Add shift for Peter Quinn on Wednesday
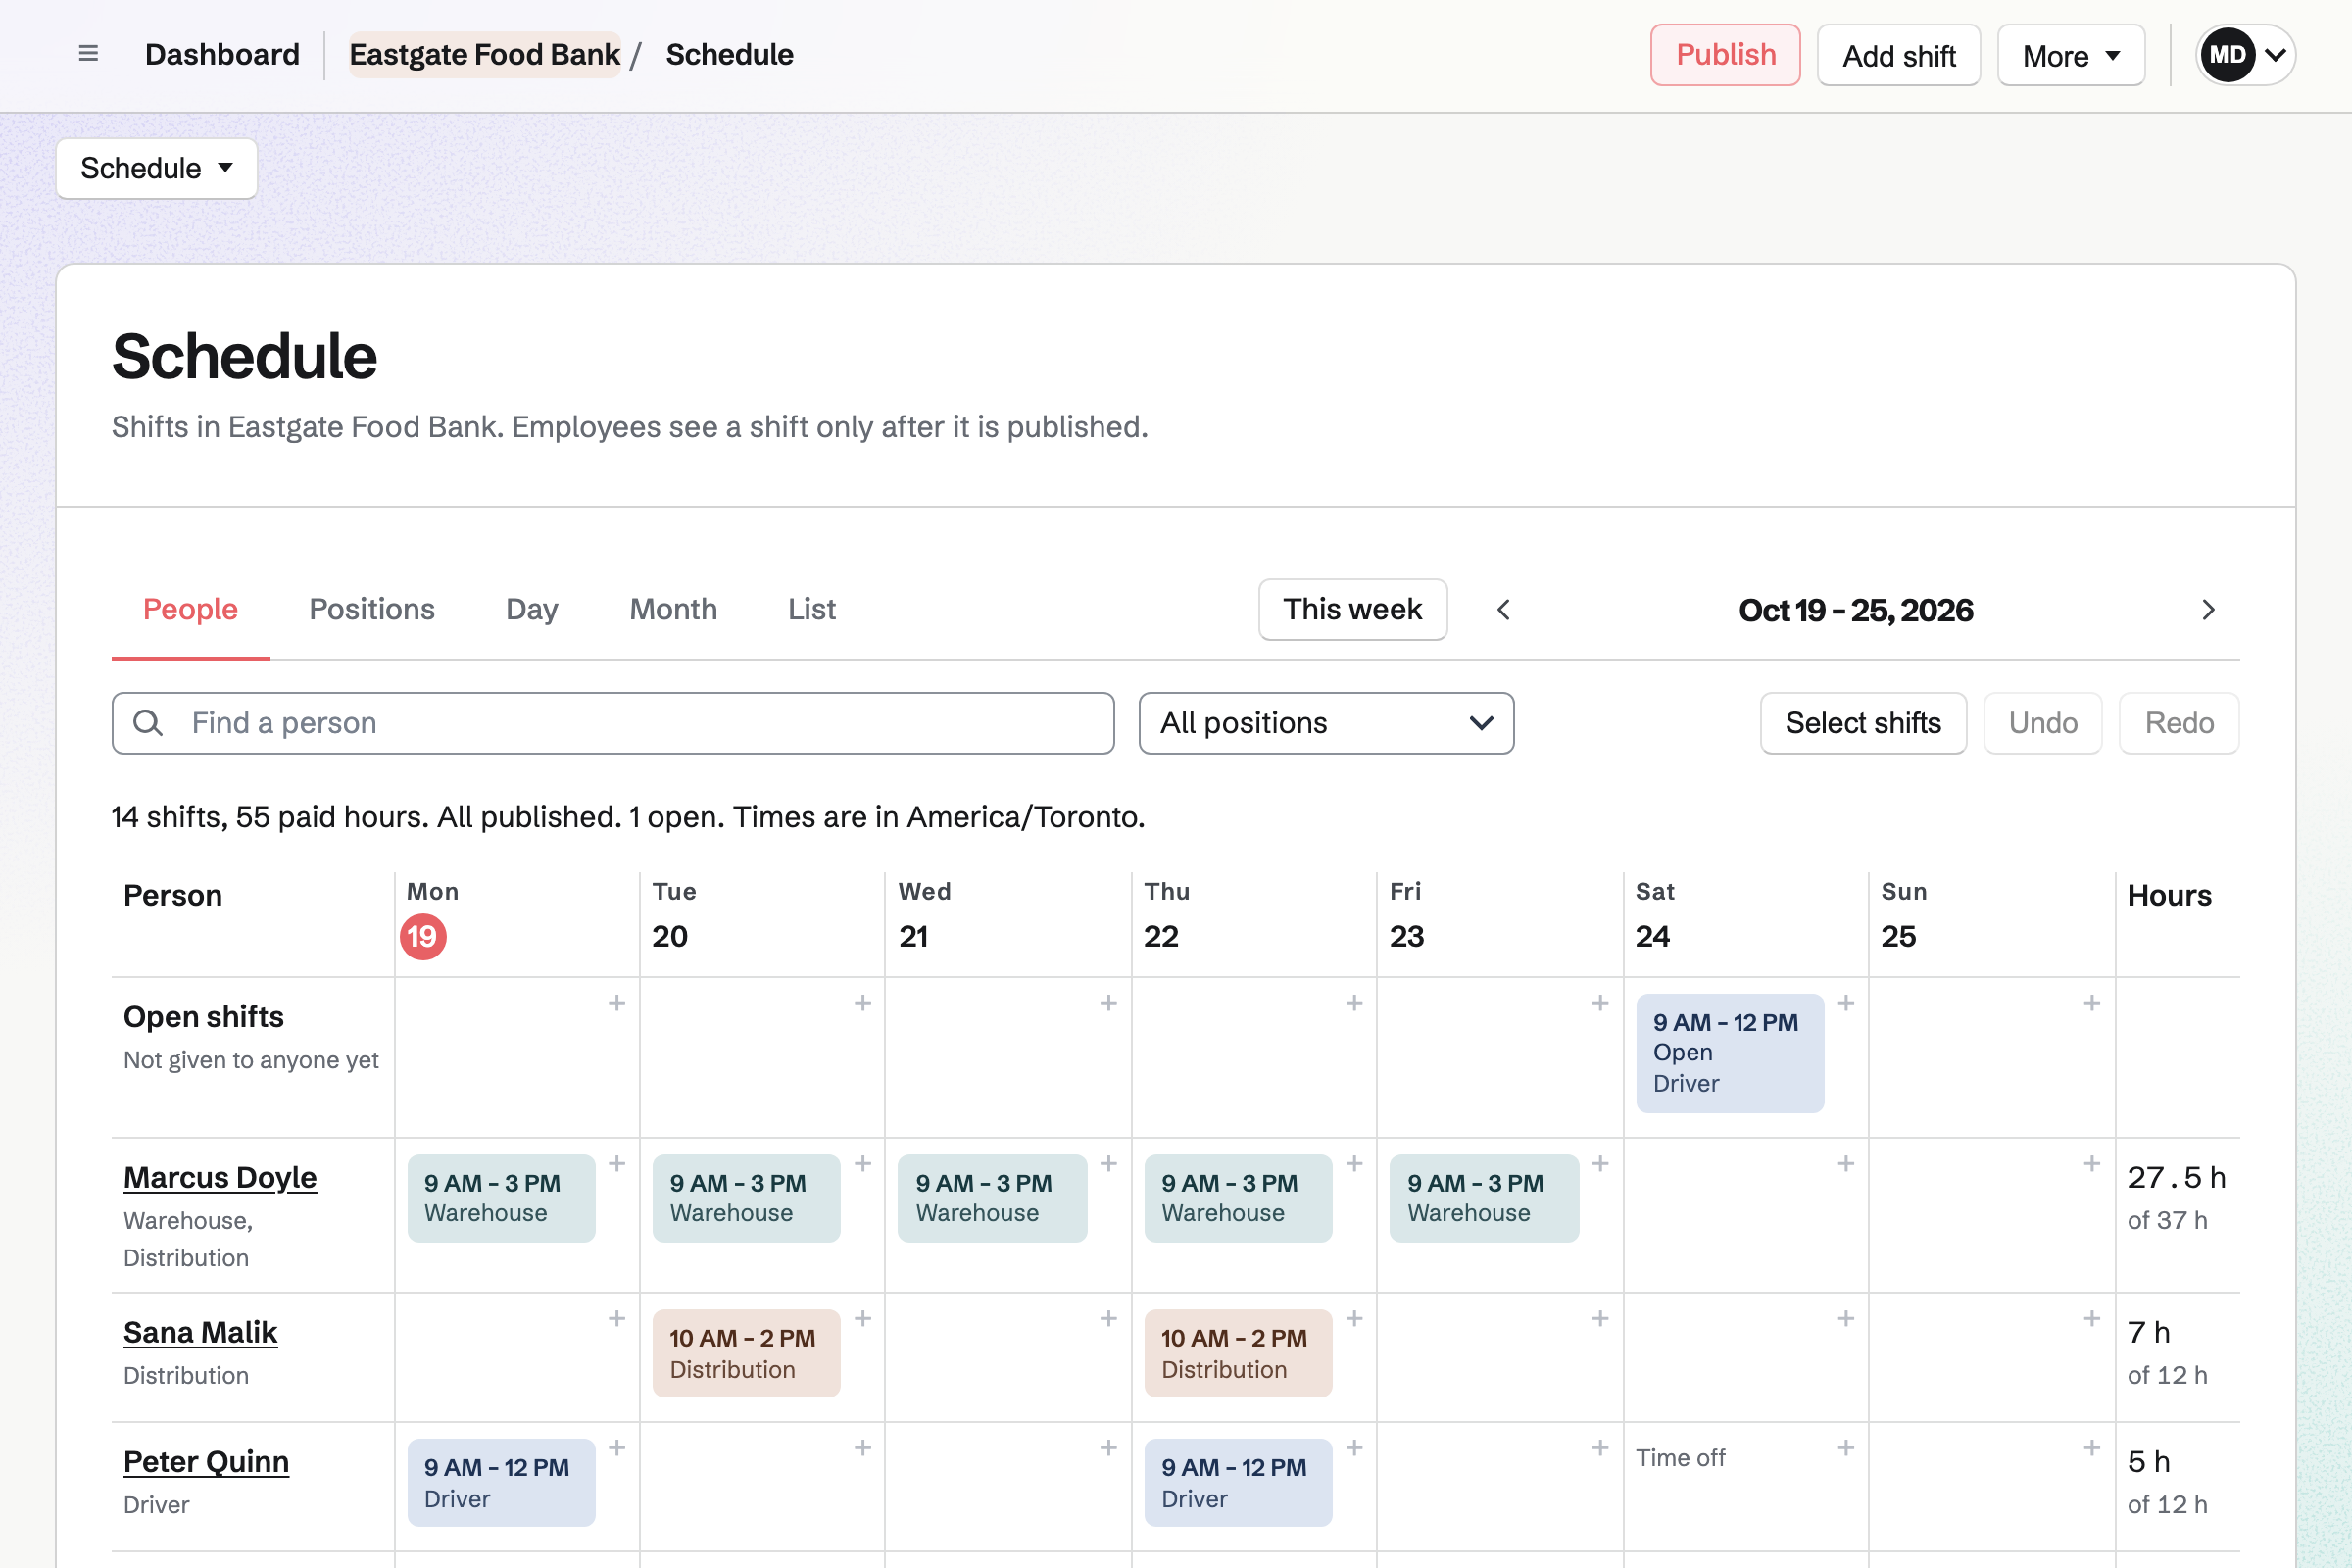 coord(1108,1448)
